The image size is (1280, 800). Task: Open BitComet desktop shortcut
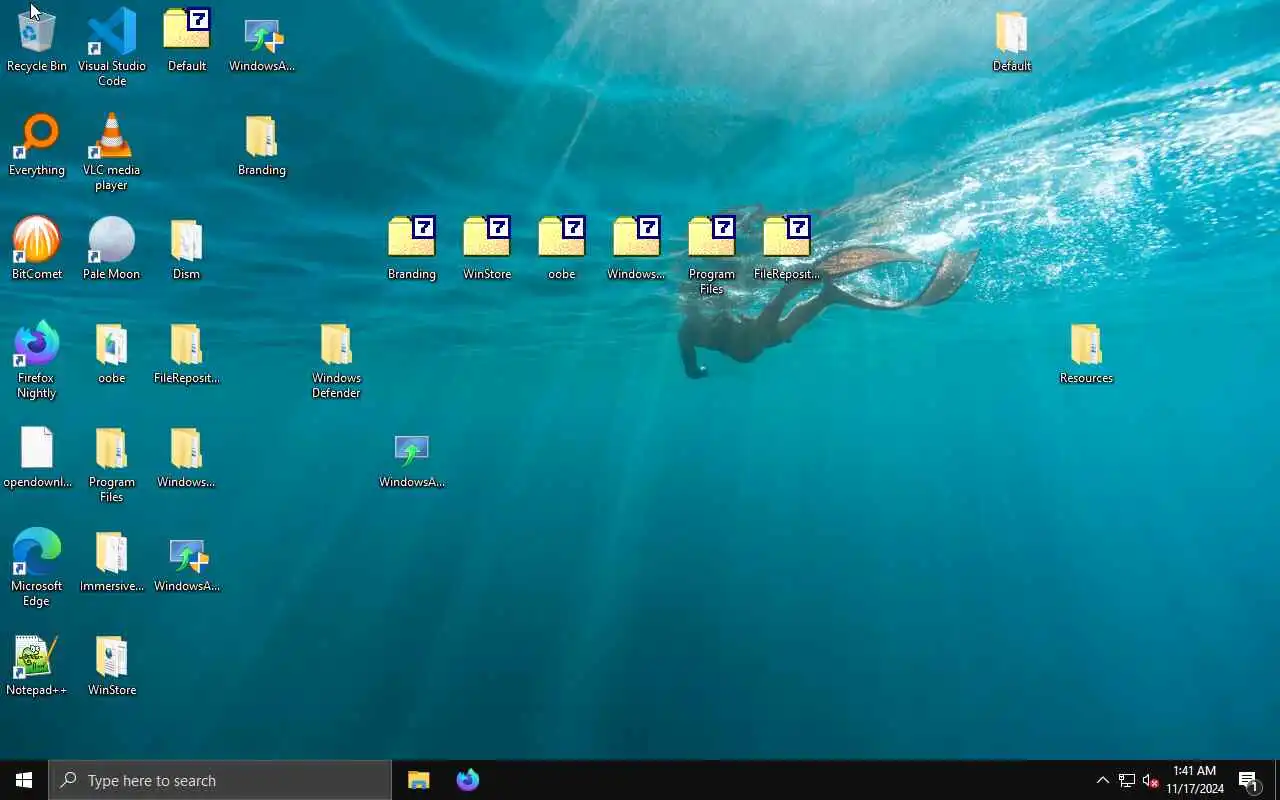pyautogui.click(x=37, y=248)
